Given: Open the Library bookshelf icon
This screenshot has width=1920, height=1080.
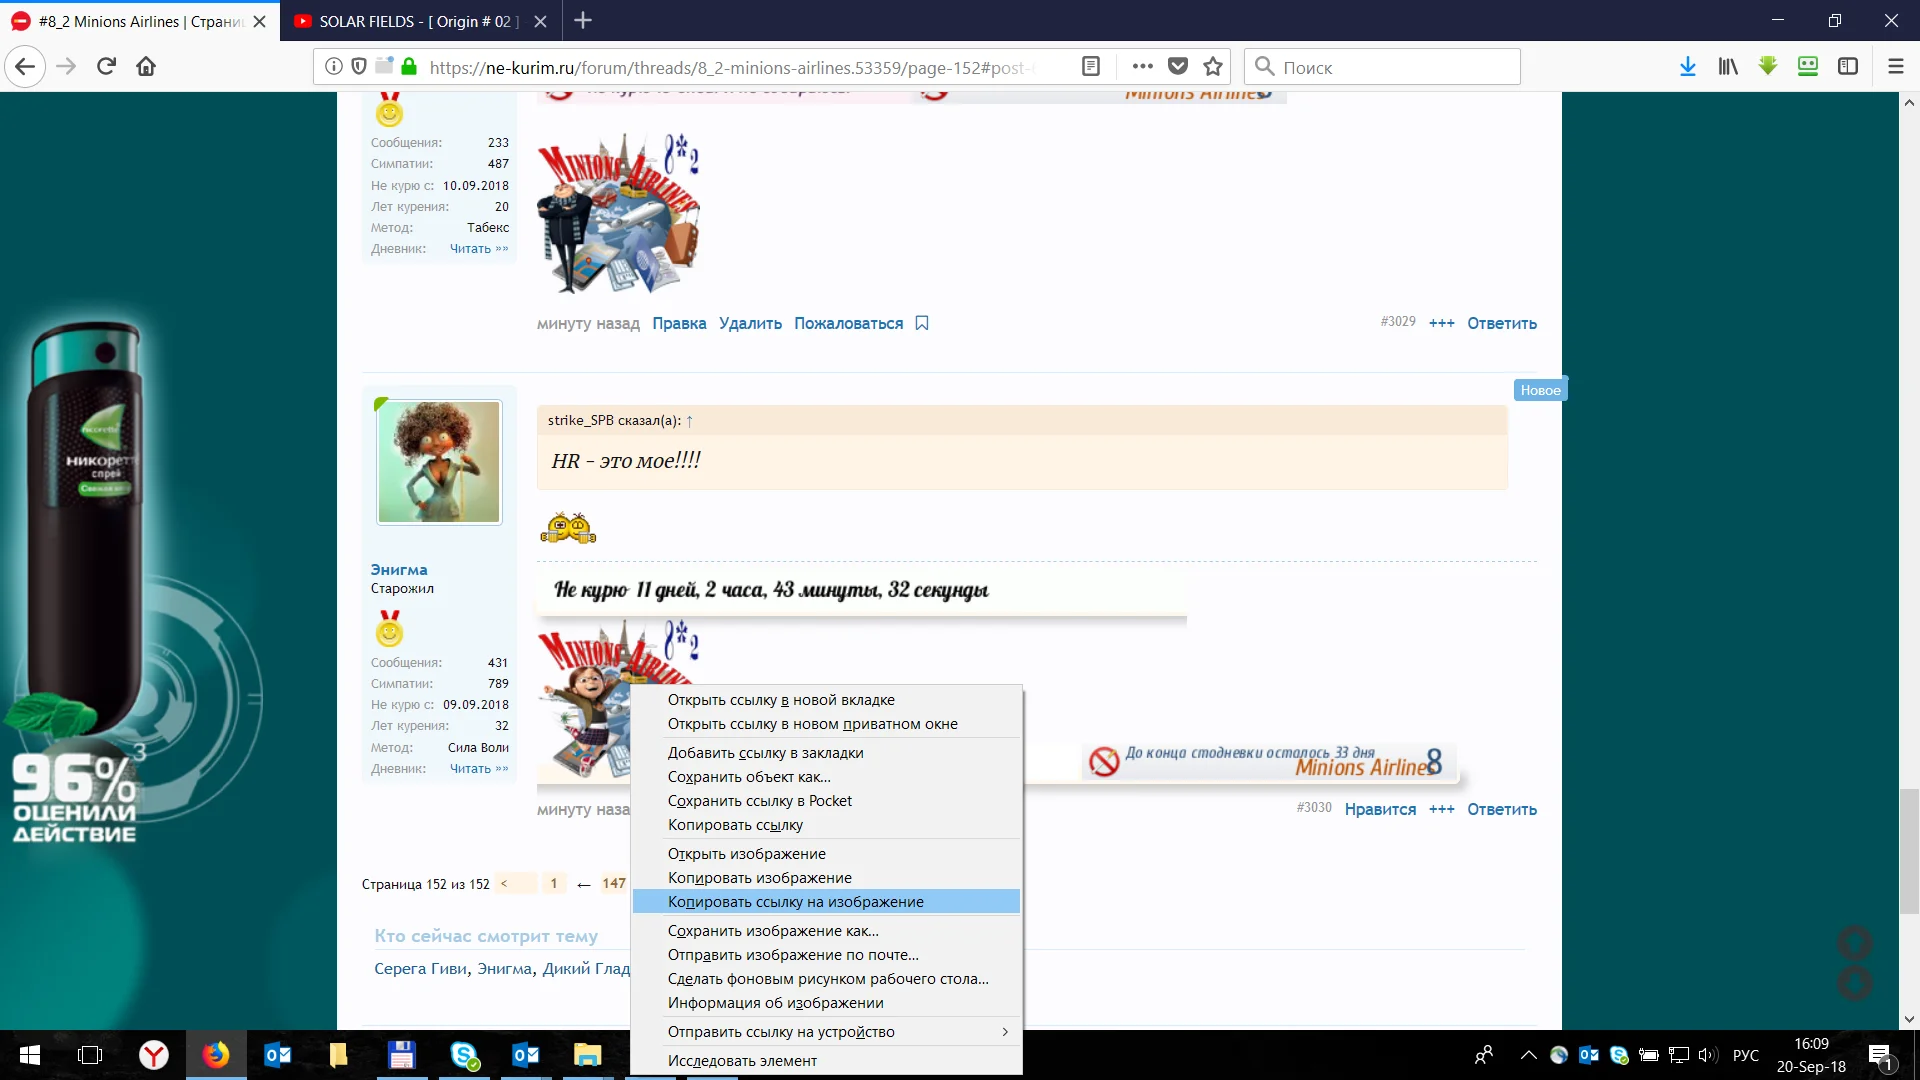Looking at the screenshot, I should [1728, 67].
